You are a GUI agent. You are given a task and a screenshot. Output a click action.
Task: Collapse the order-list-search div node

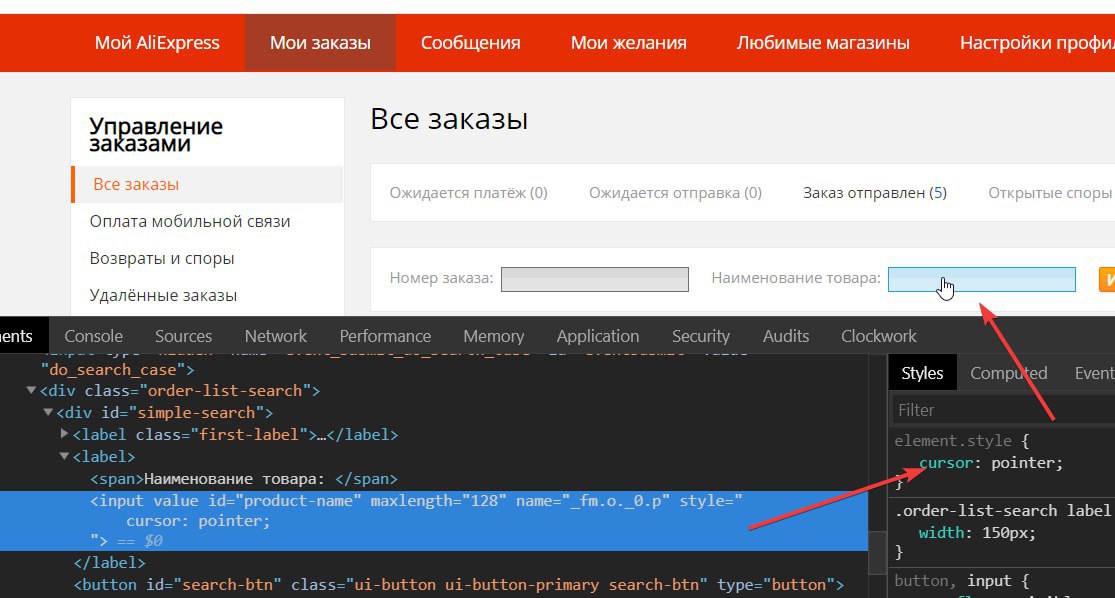click(x=31, y=390)
